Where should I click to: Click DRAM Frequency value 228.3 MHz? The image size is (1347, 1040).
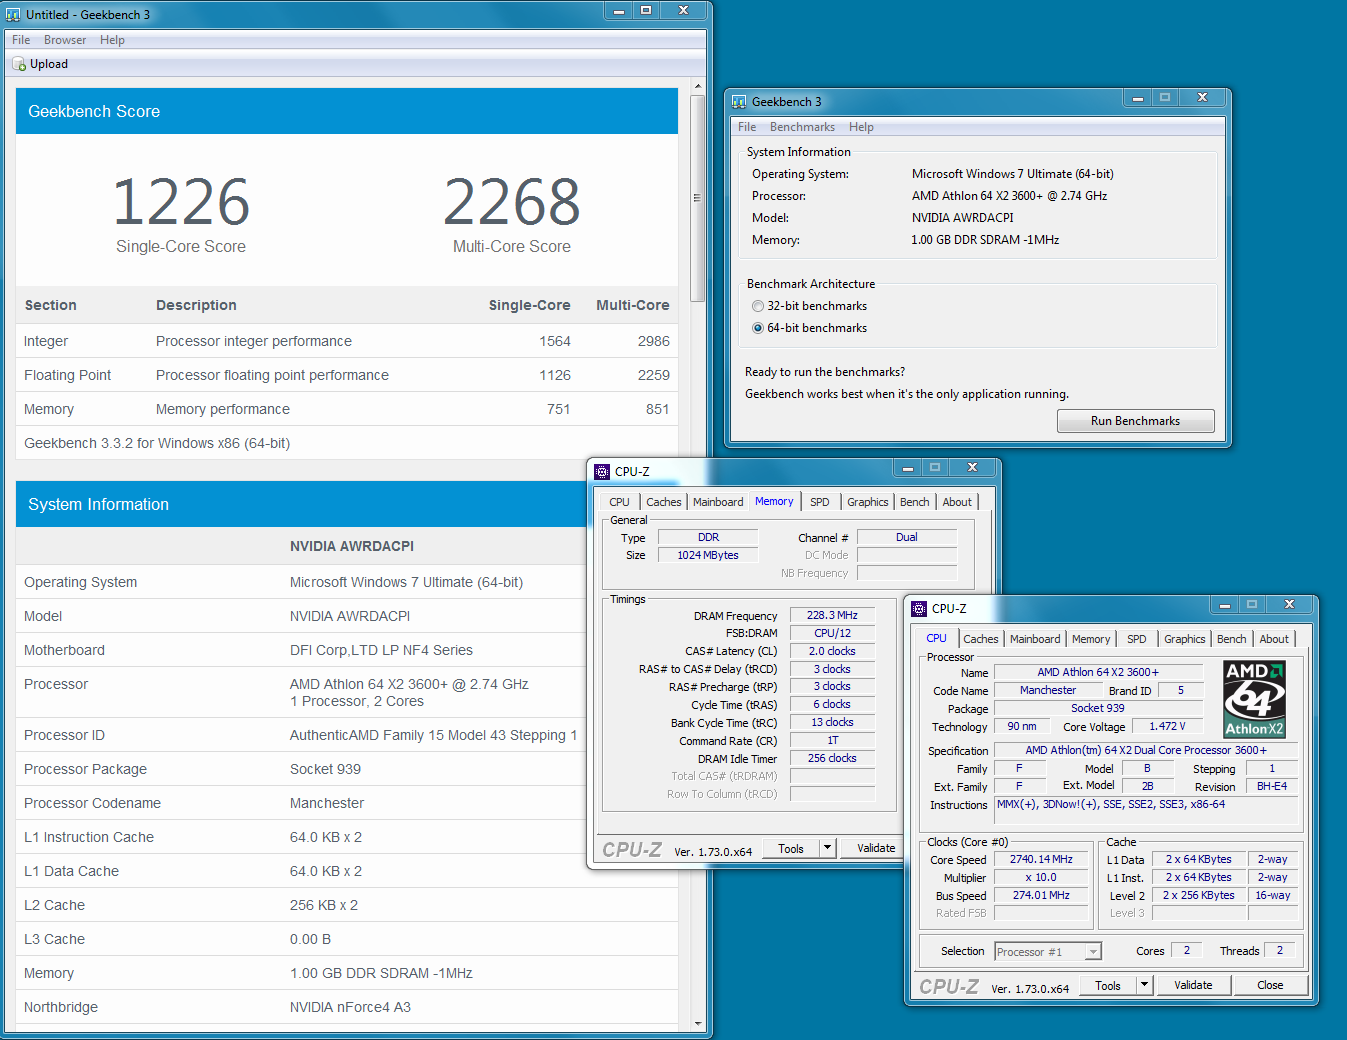[832, 616]
